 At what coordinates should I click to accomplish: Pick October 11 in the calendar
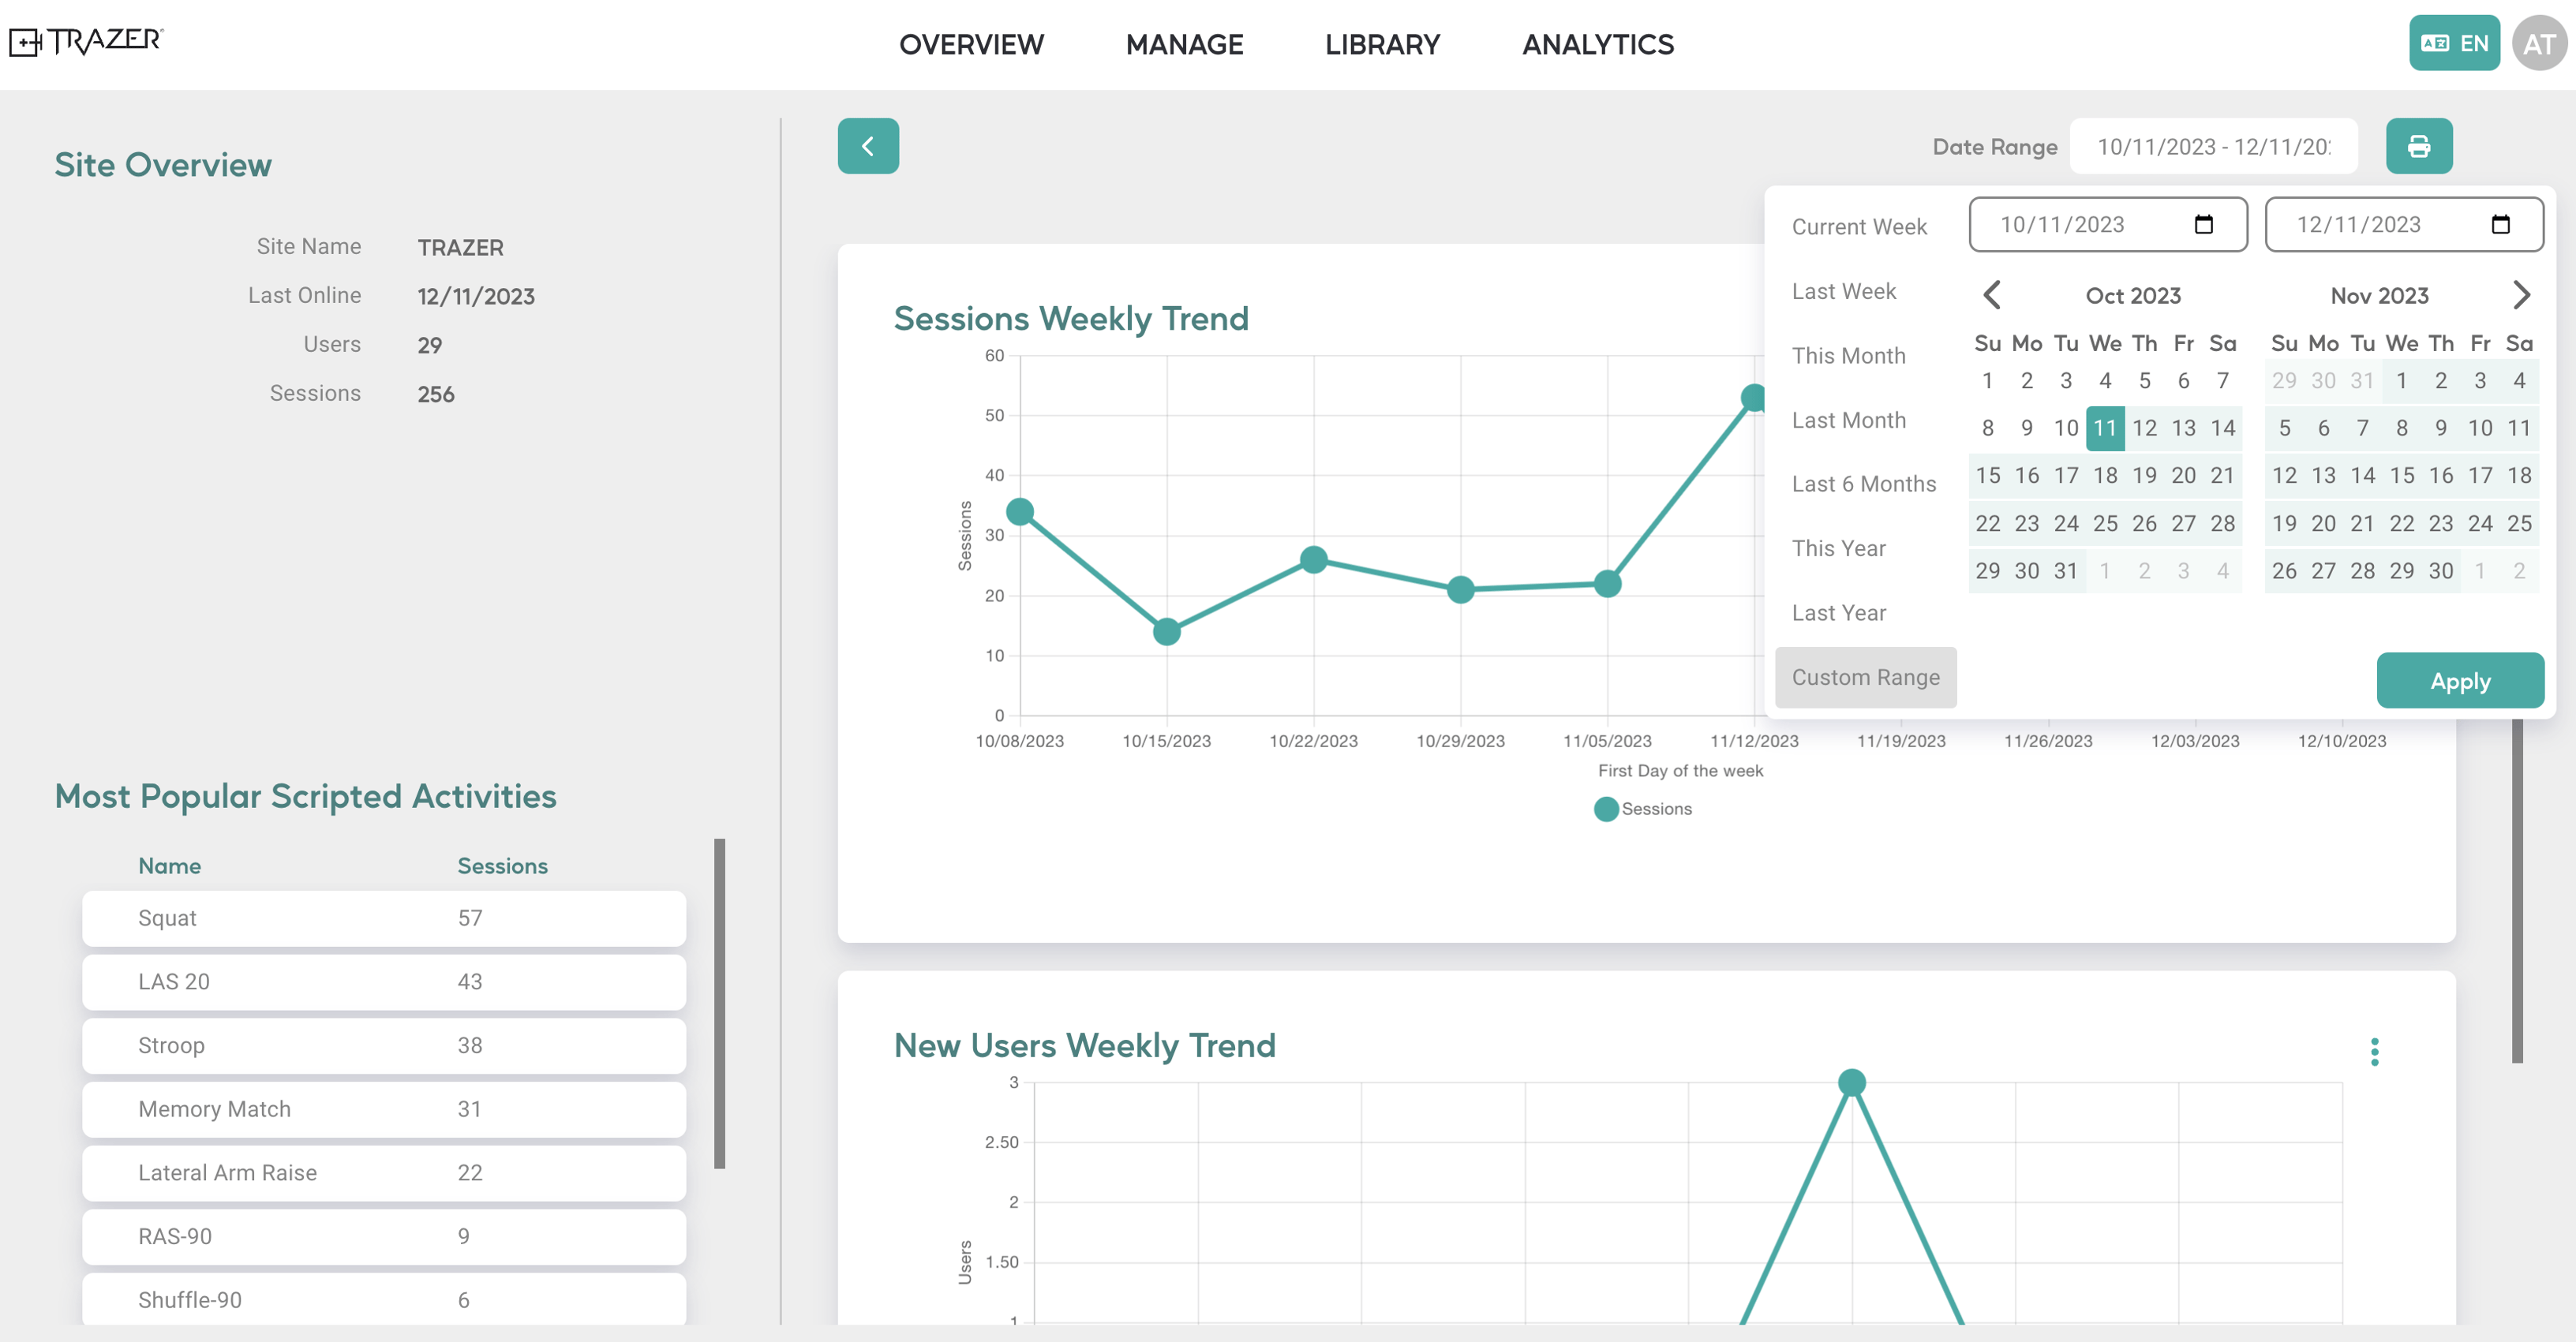click(2105, 428)
